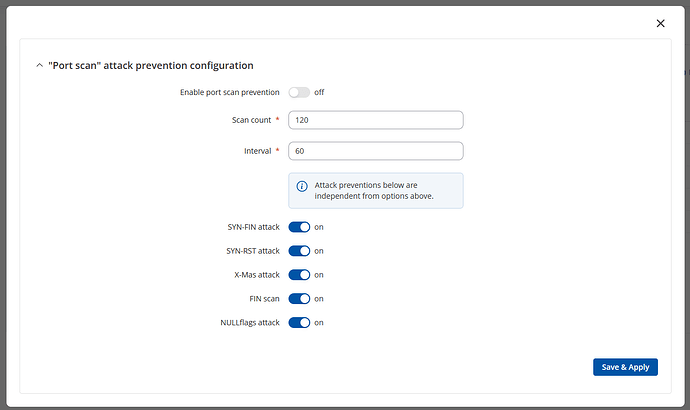Click the Scan count label
The width and height of the screenshot is (690, 410).
point(250,120)
